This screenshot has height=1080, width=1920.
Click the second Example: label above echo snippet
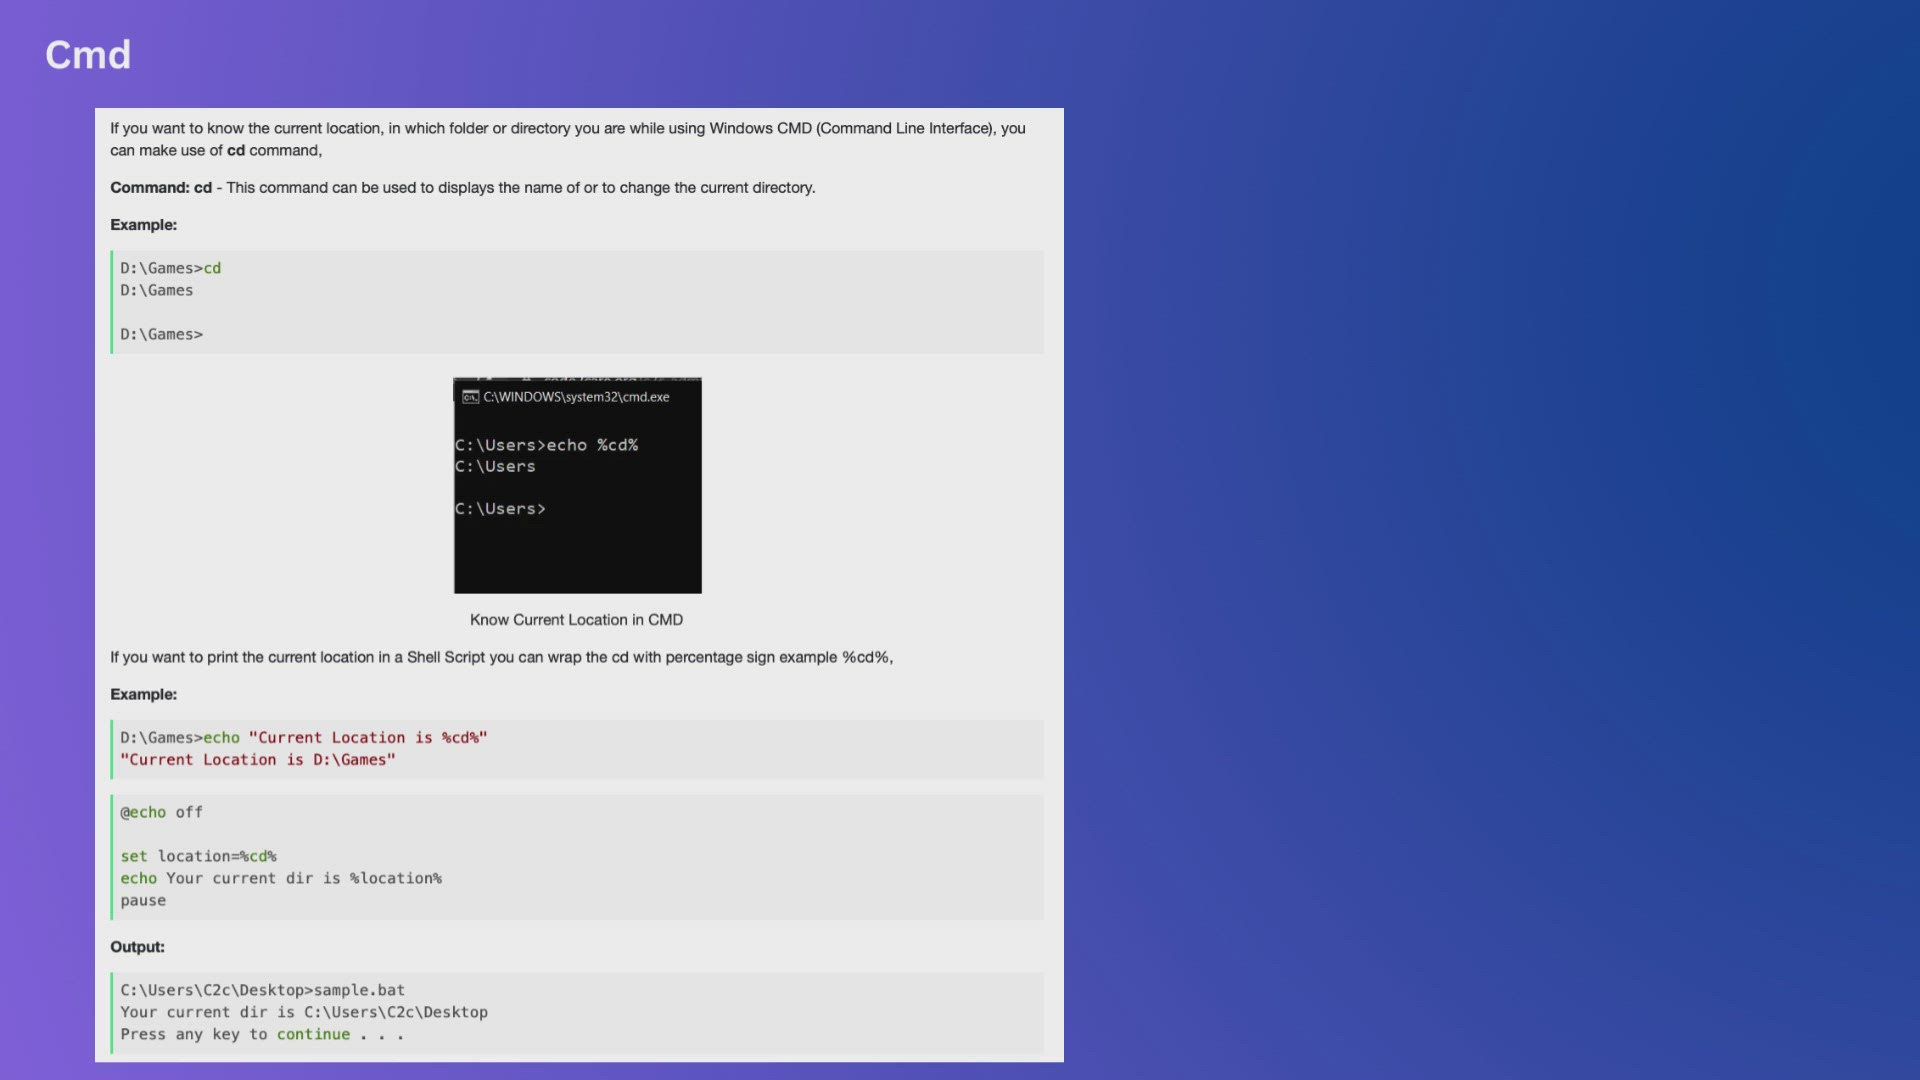(x=143, y=694)
